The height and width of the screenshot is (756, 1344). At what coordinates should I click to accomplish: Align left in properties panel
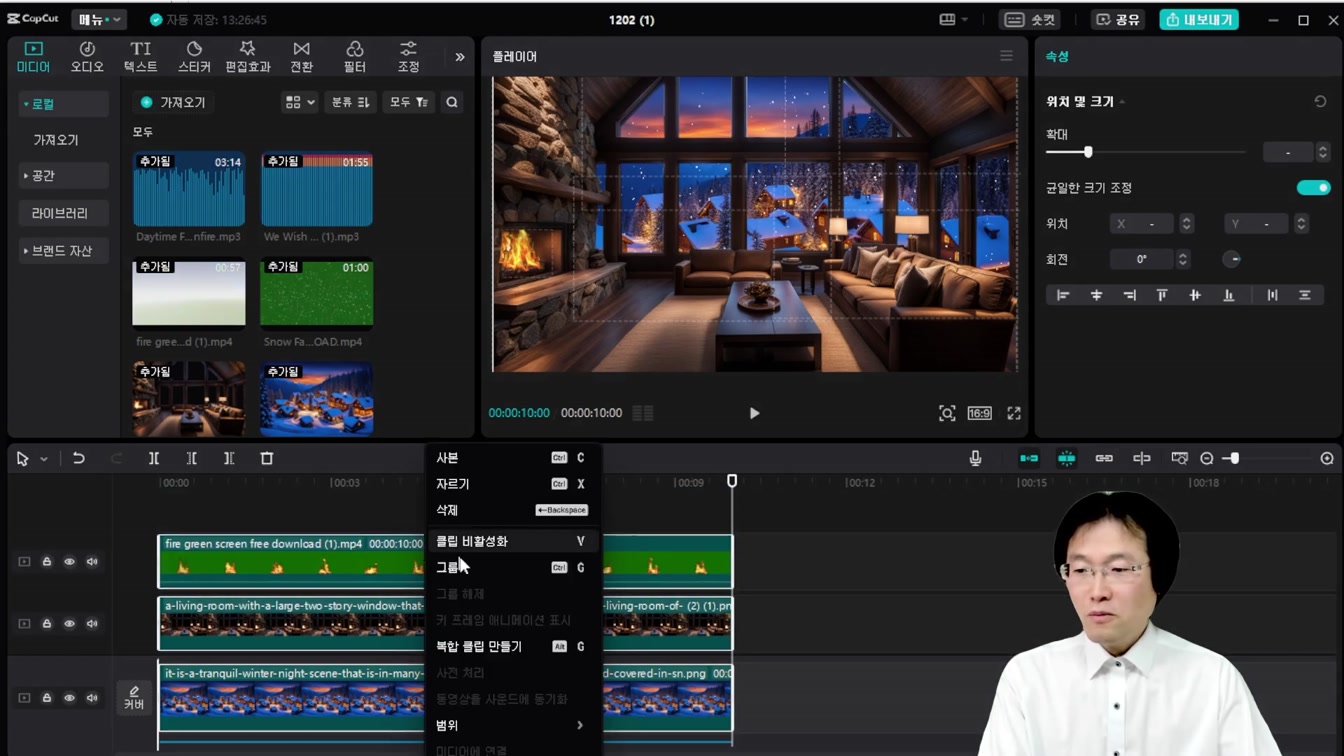click(1063, 295)
